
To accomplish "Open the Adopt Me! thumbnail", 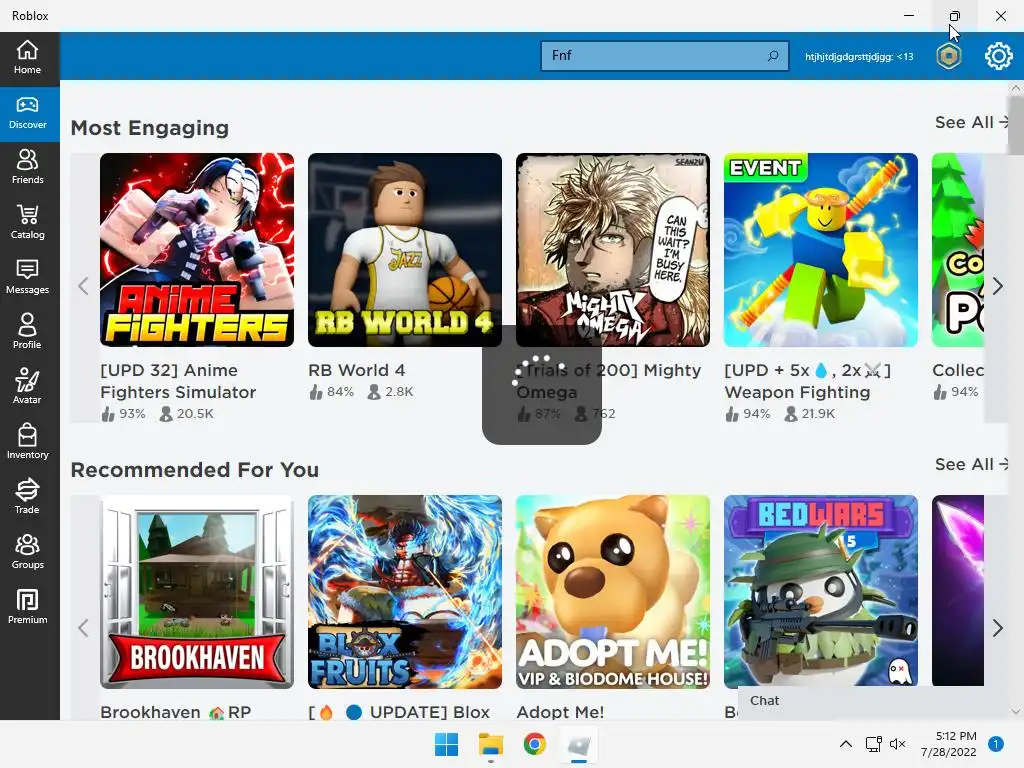I will (613, 592).
